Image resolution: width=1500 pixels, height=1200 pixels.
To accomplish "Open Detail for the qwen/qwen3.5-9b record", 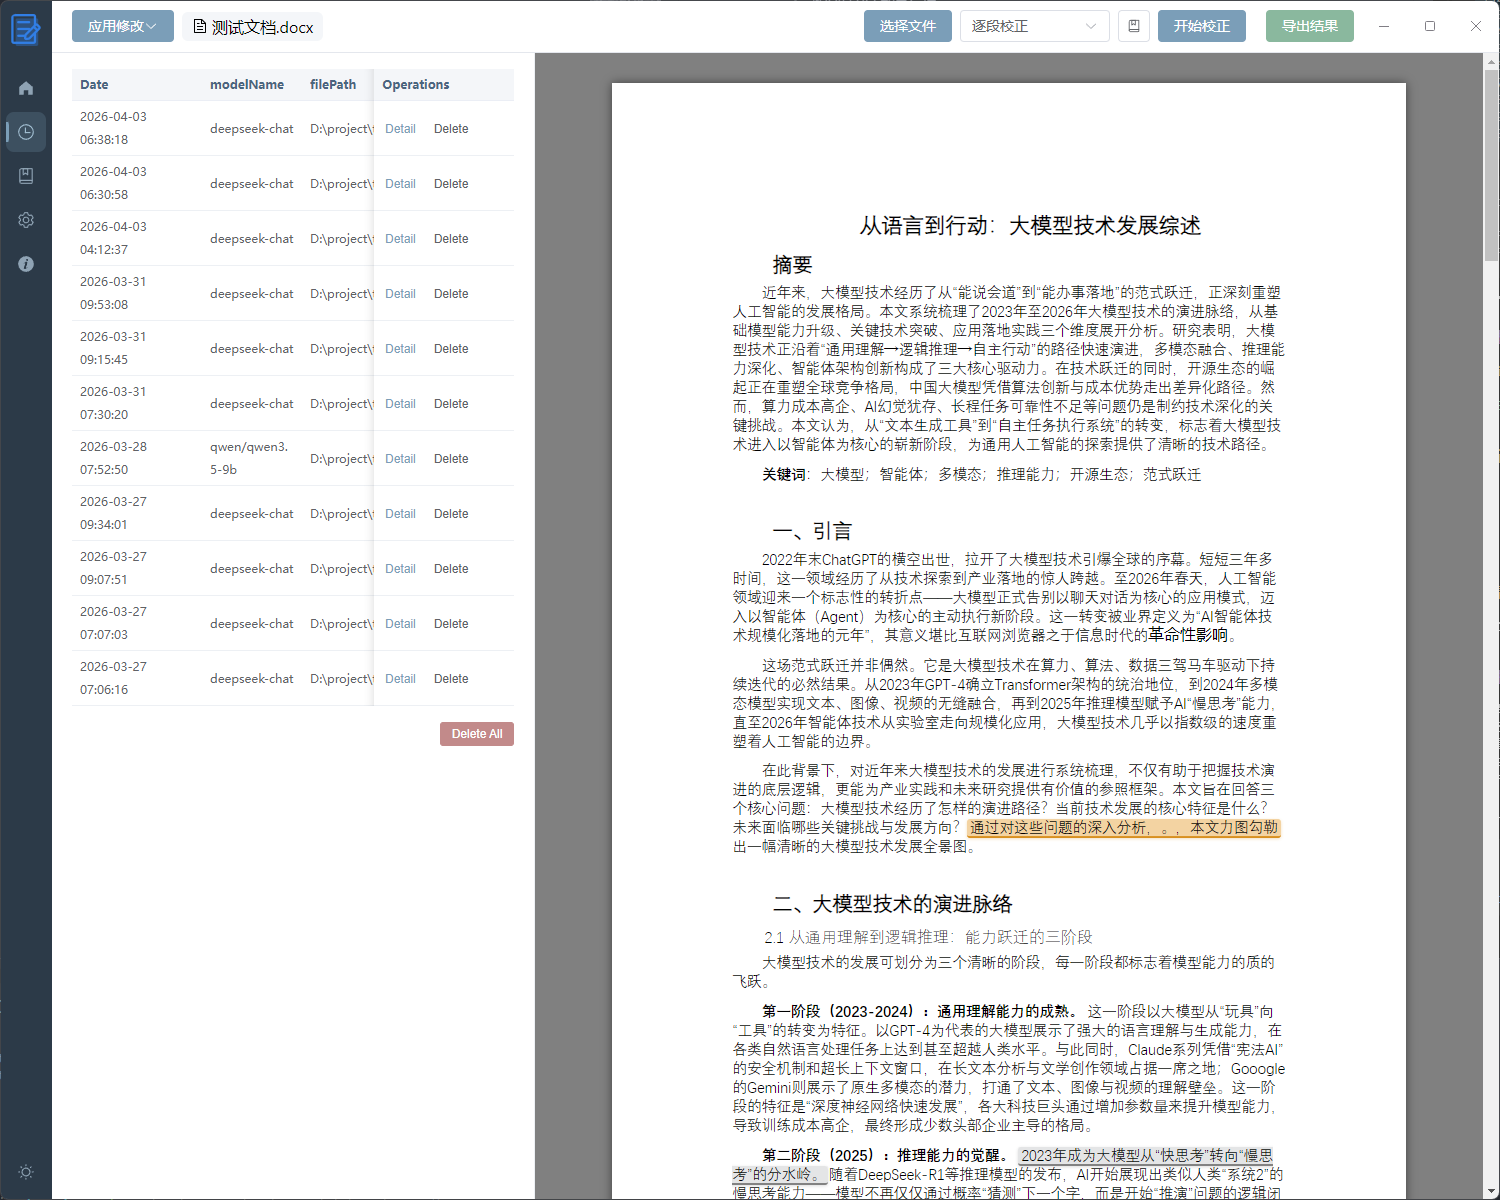I will point(400,459).
